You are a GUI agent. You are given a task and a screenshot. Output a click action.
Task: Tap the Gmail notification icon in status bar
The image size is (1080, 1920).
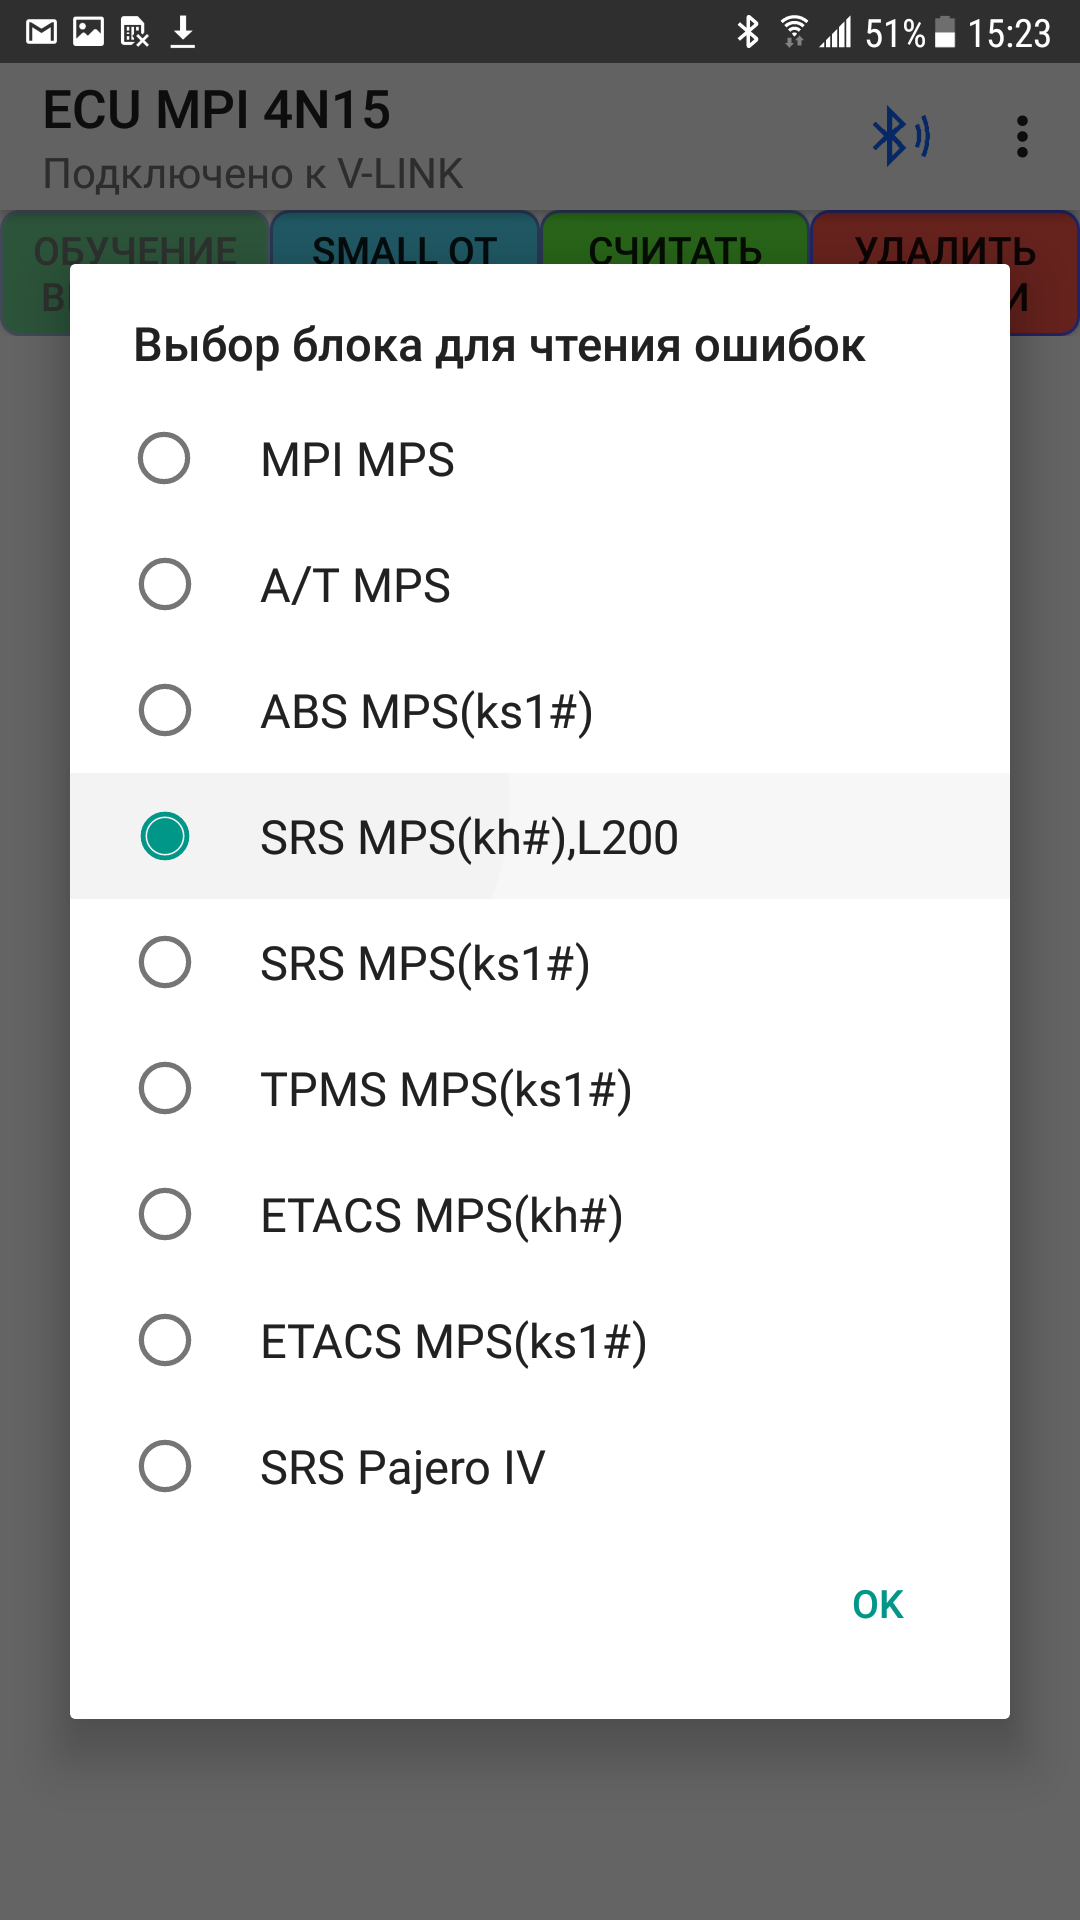41,32
